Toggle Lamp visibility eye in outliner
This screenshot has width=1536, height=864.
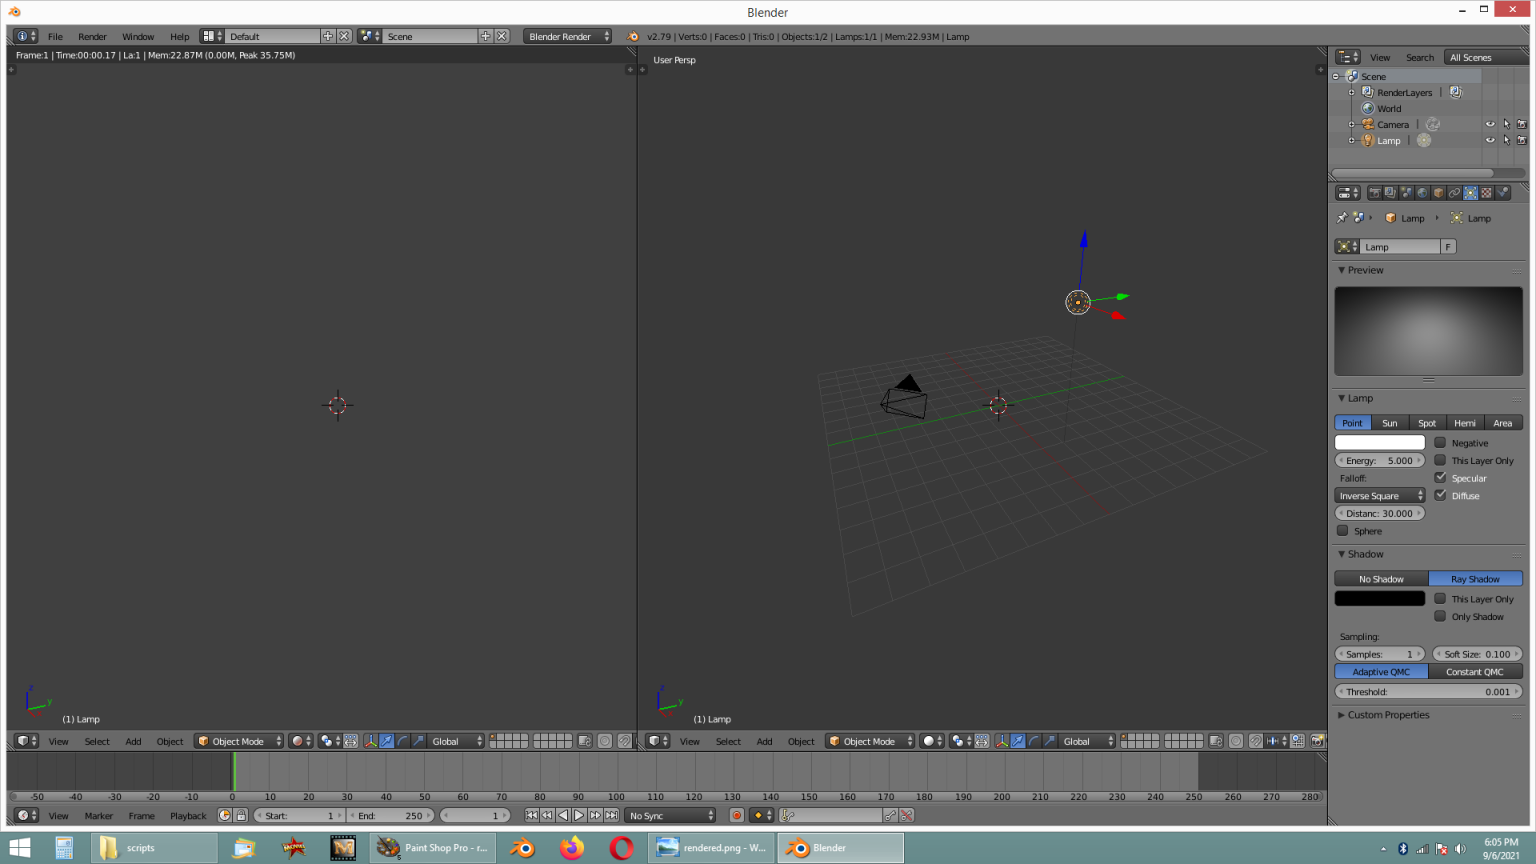[1490, 141]
